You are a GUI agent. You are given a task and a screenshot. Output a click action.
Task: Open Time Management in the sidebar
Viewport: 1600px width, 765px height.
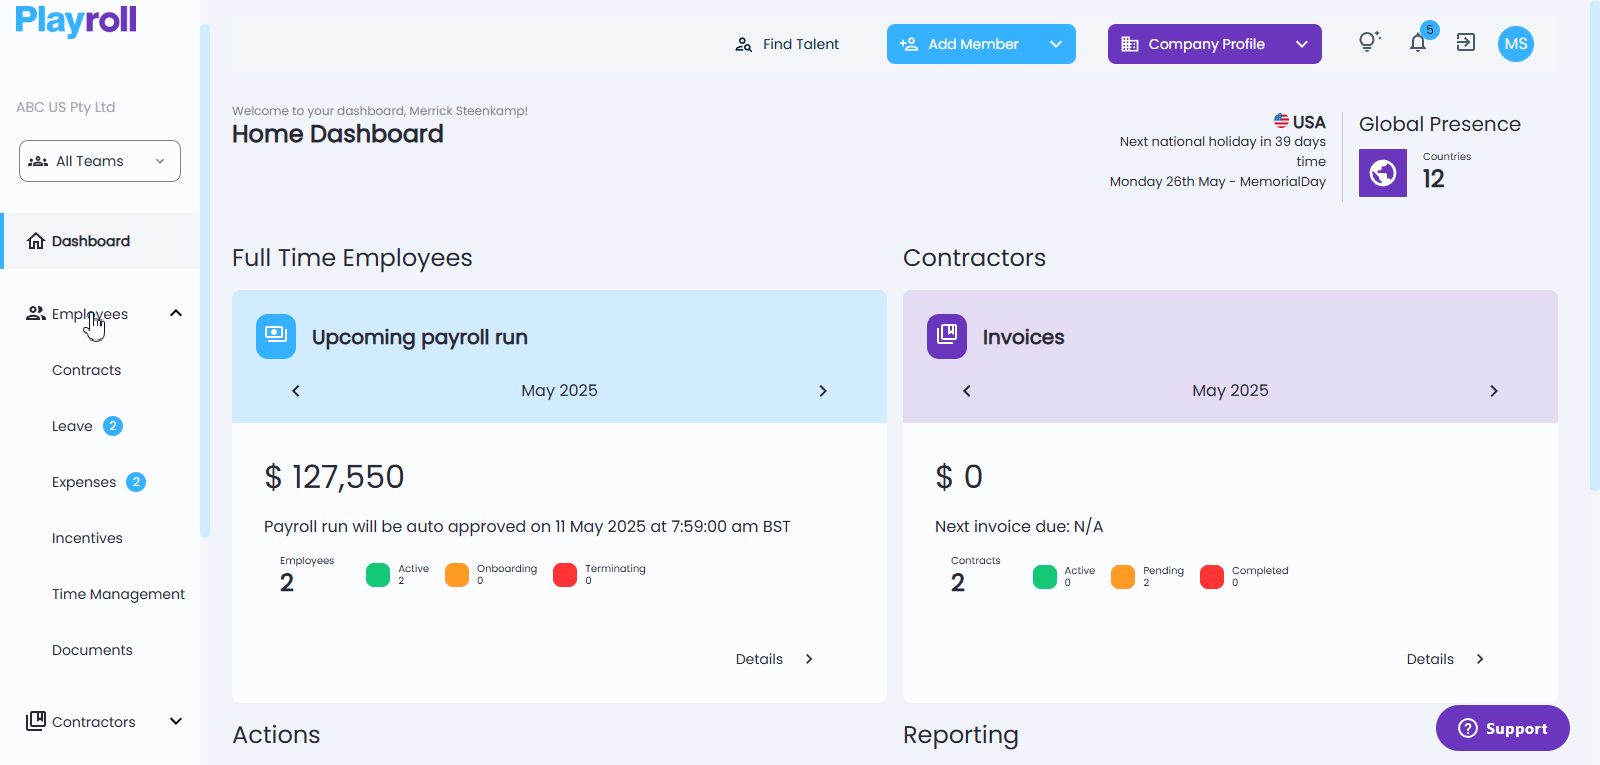(118, 594)
